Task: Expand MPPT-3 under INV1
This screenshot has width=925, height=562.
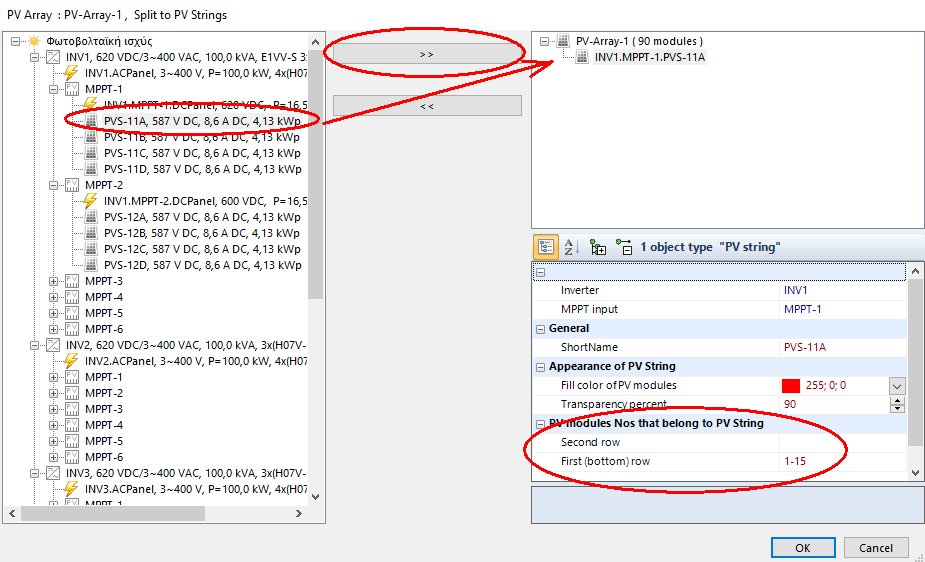Action: (56, 281)
